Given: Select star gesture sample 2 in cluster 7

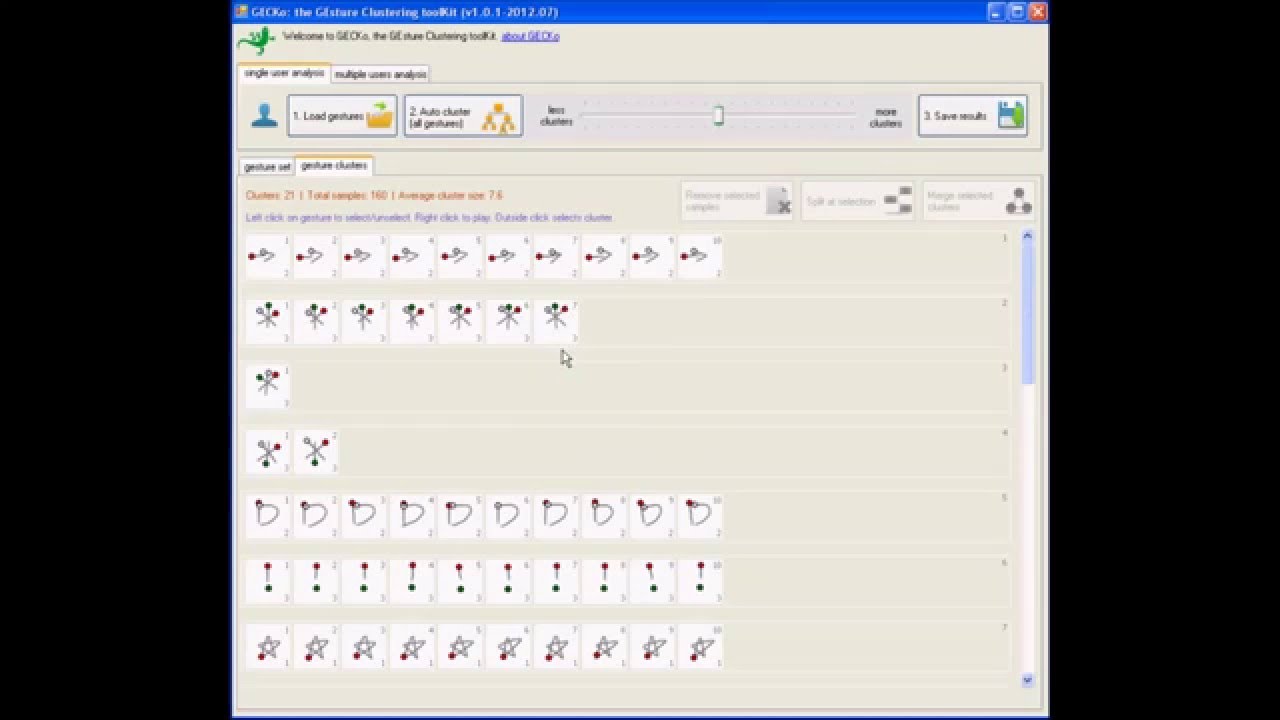Looking at the screenshot, I should point(315,647).
